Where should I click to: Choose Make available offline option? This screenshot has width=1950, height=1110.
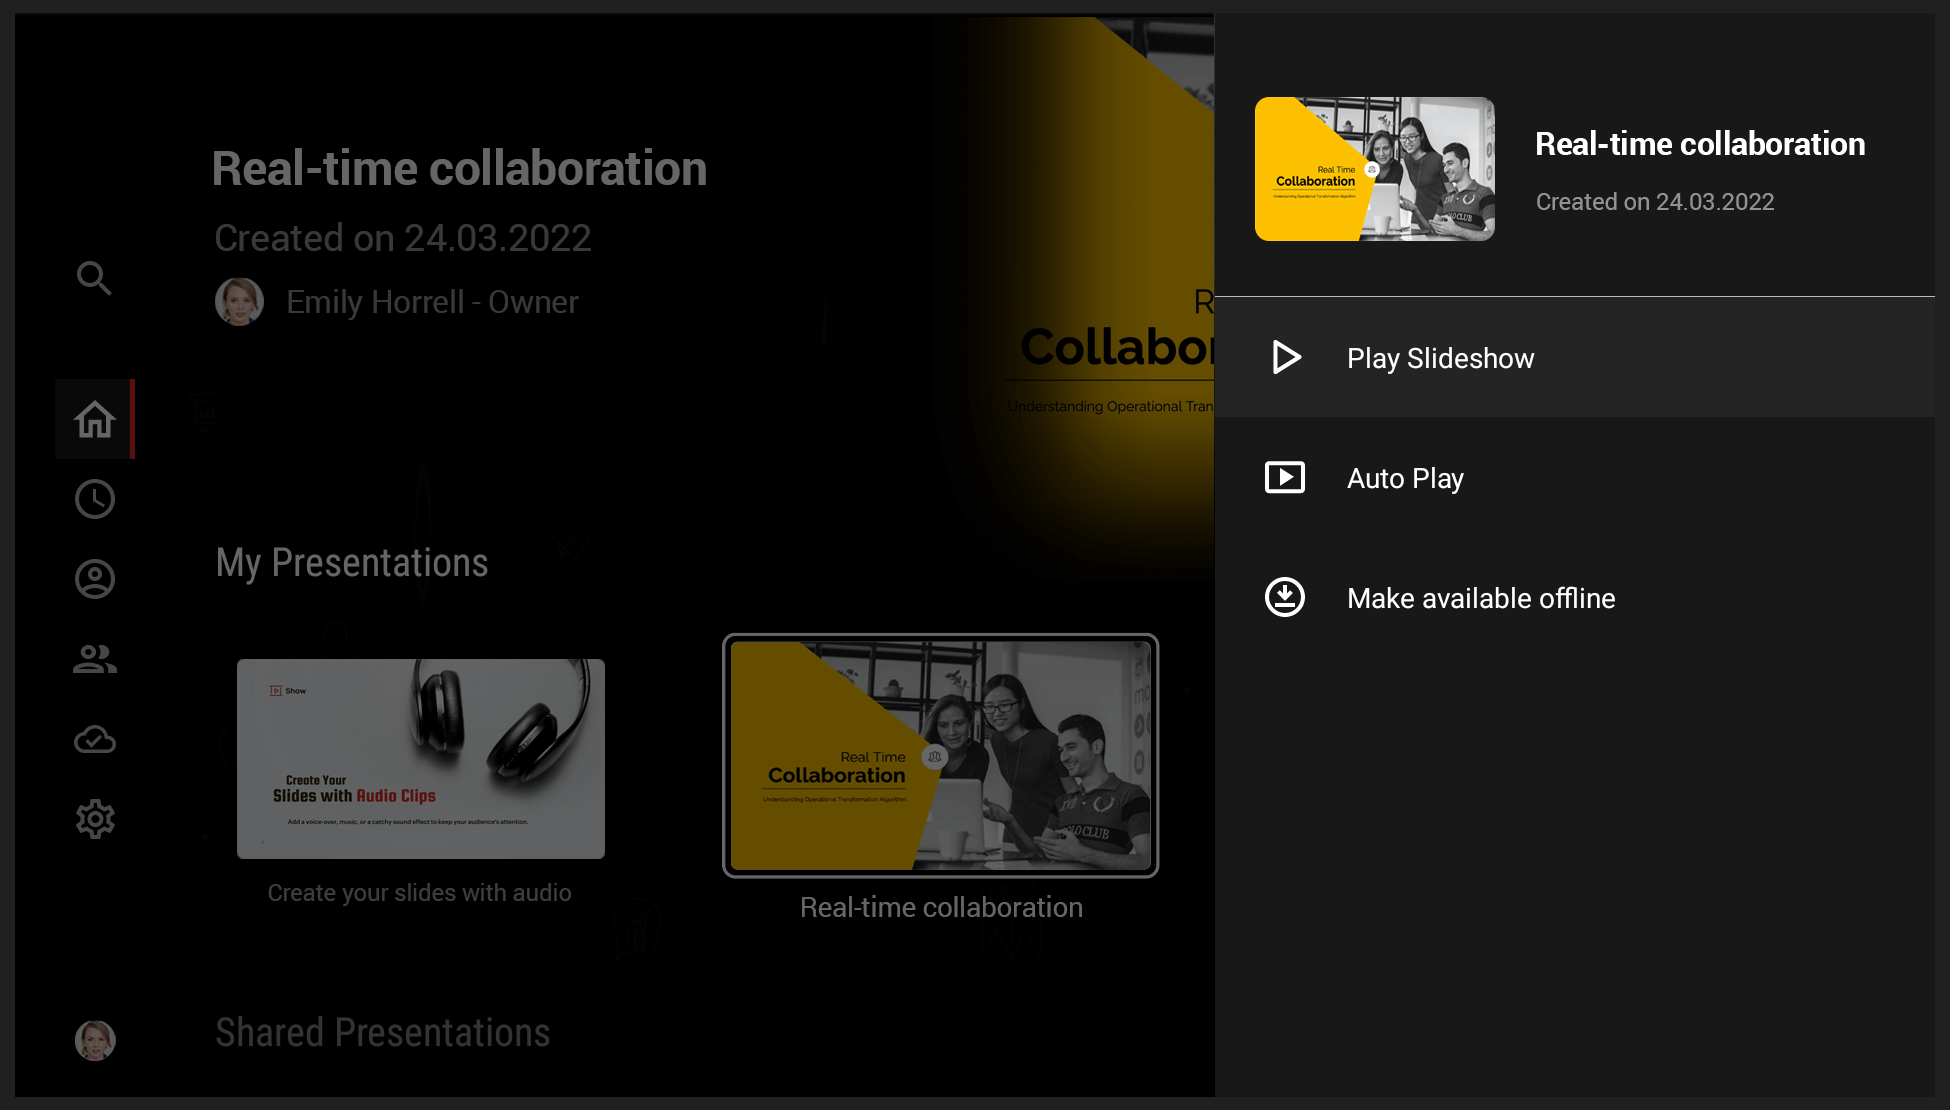point(1481,598)
